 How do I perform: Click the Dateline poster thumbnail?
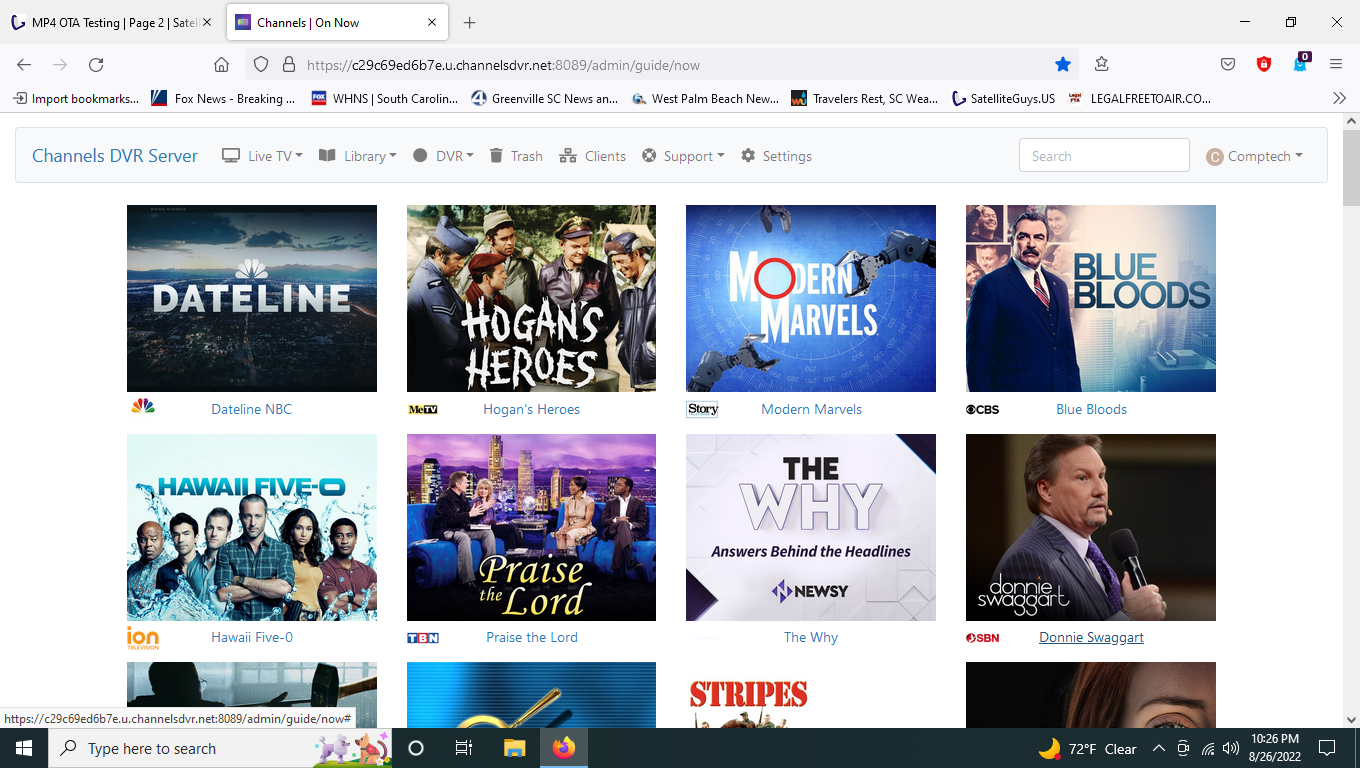252,298
